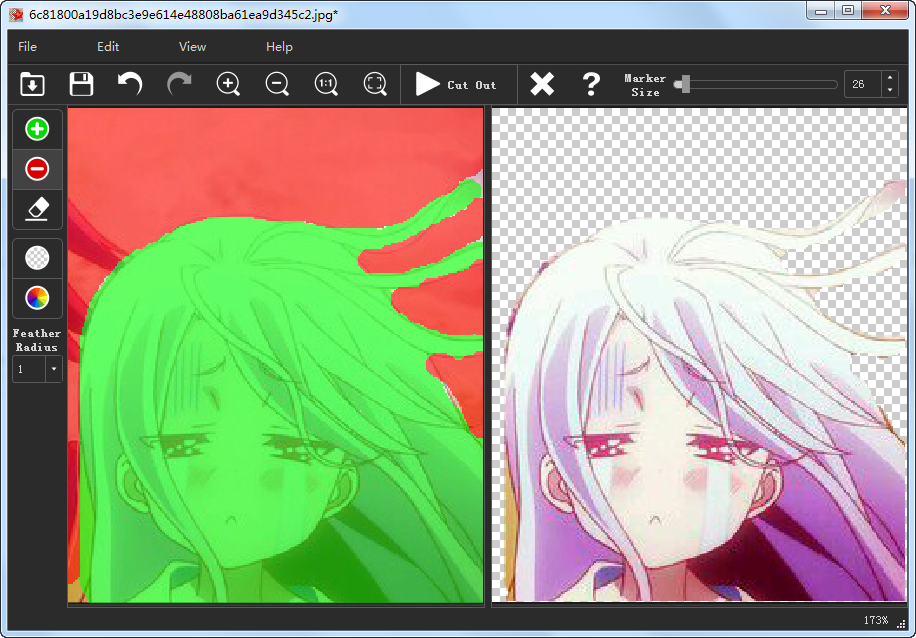Click the Marker Size slider handle

(x=685, y=84)
